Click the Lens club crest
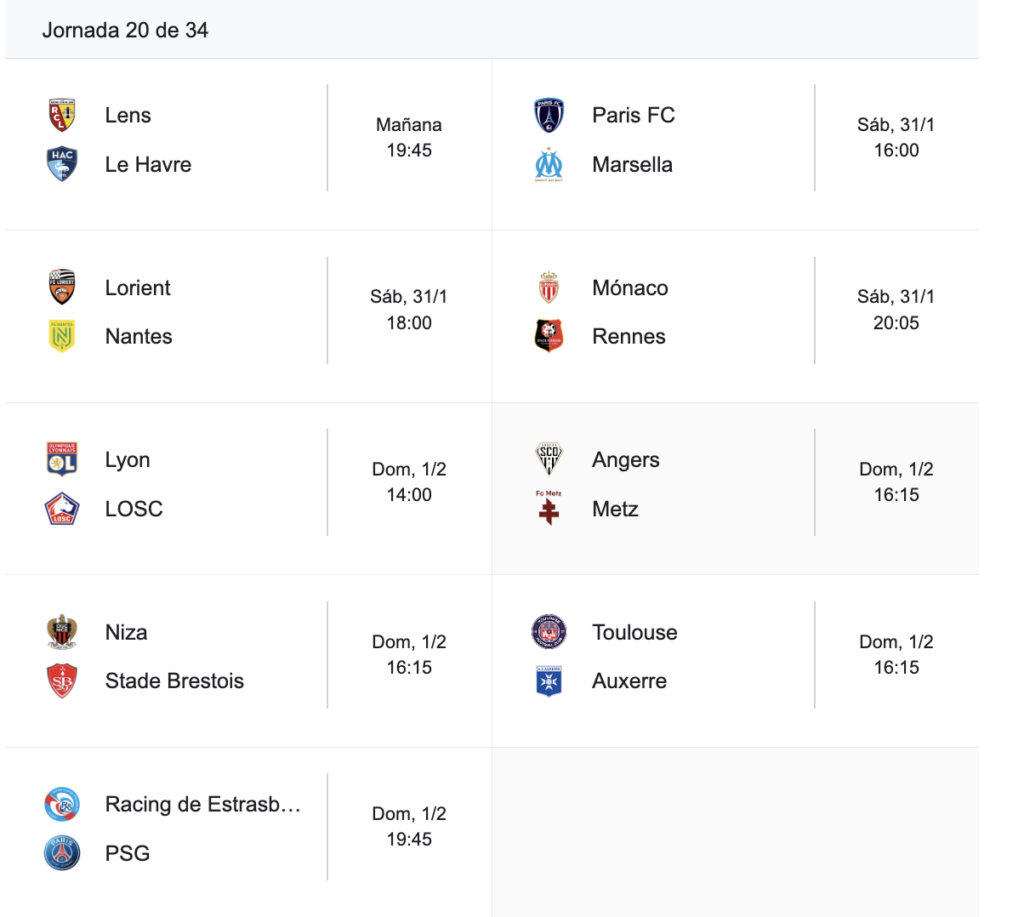This screenshot has height=917, width=1024. coord(63,115)
